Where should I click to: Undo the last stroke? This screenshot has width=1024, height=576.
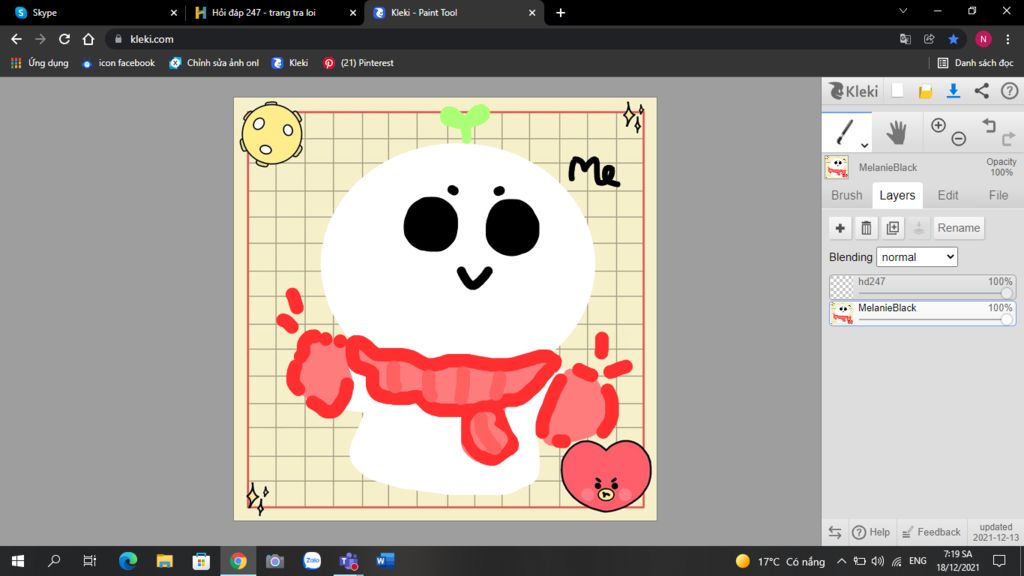pos(989,125)
